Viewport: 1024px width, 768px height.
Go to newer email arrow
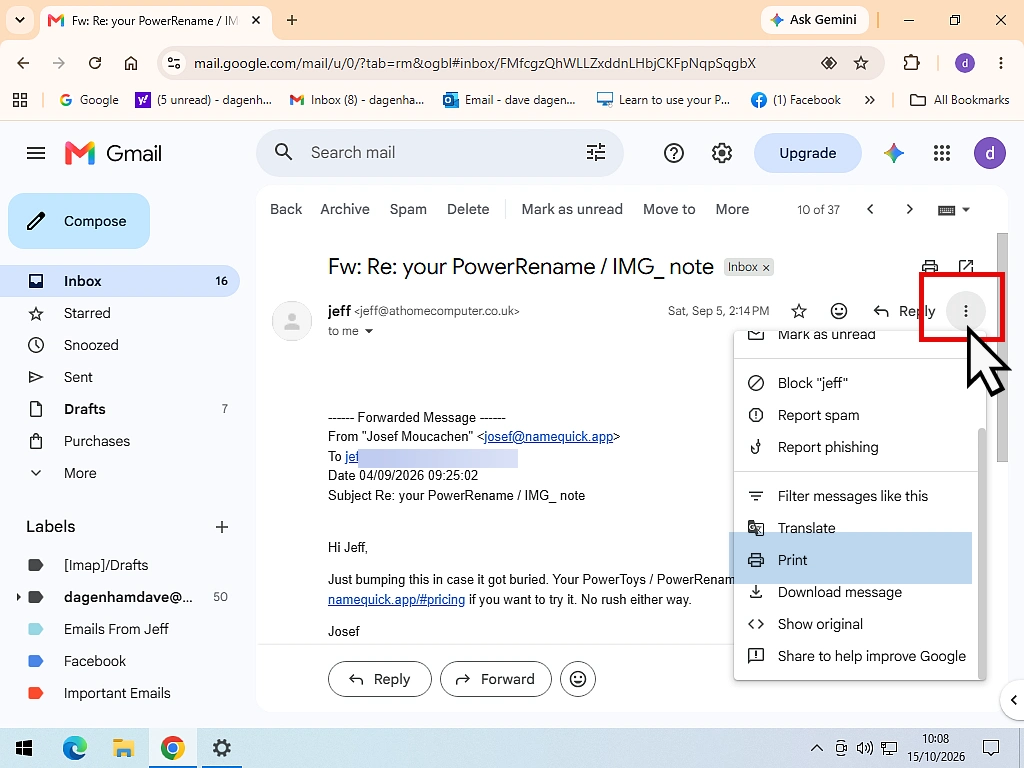(870, 209)
